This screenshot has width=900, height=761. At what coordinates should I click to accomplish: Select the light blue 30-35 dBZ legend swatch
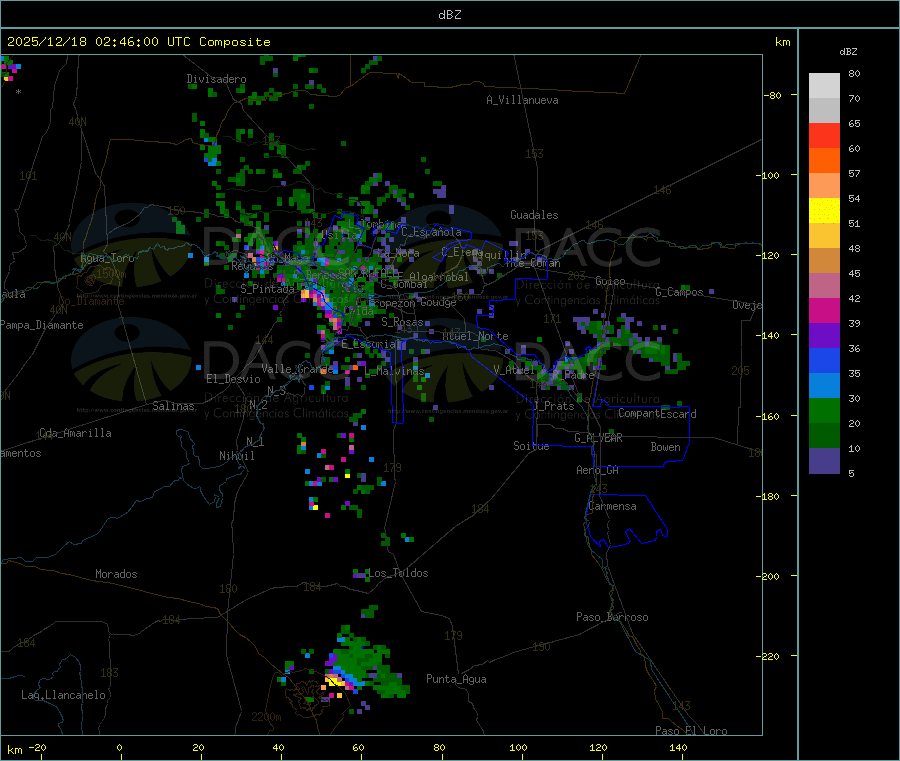824,386
